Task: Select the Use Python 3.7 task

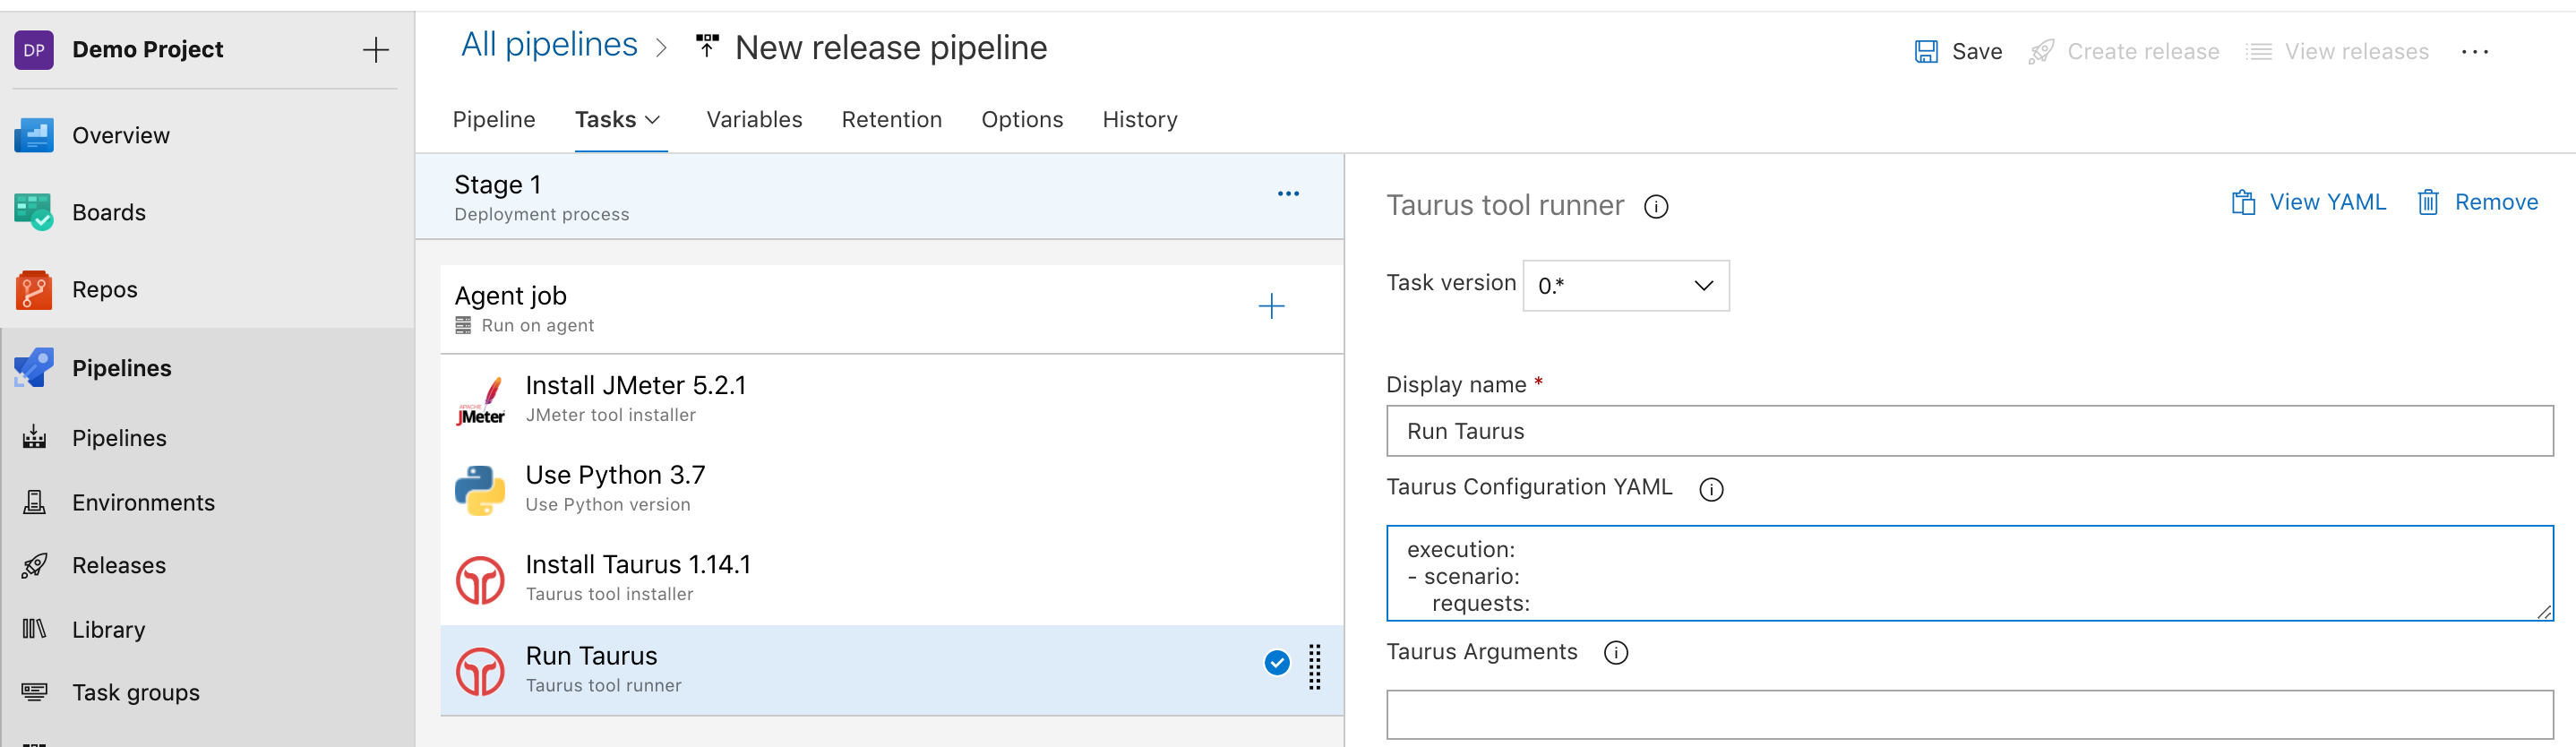Action: [891, 490]
